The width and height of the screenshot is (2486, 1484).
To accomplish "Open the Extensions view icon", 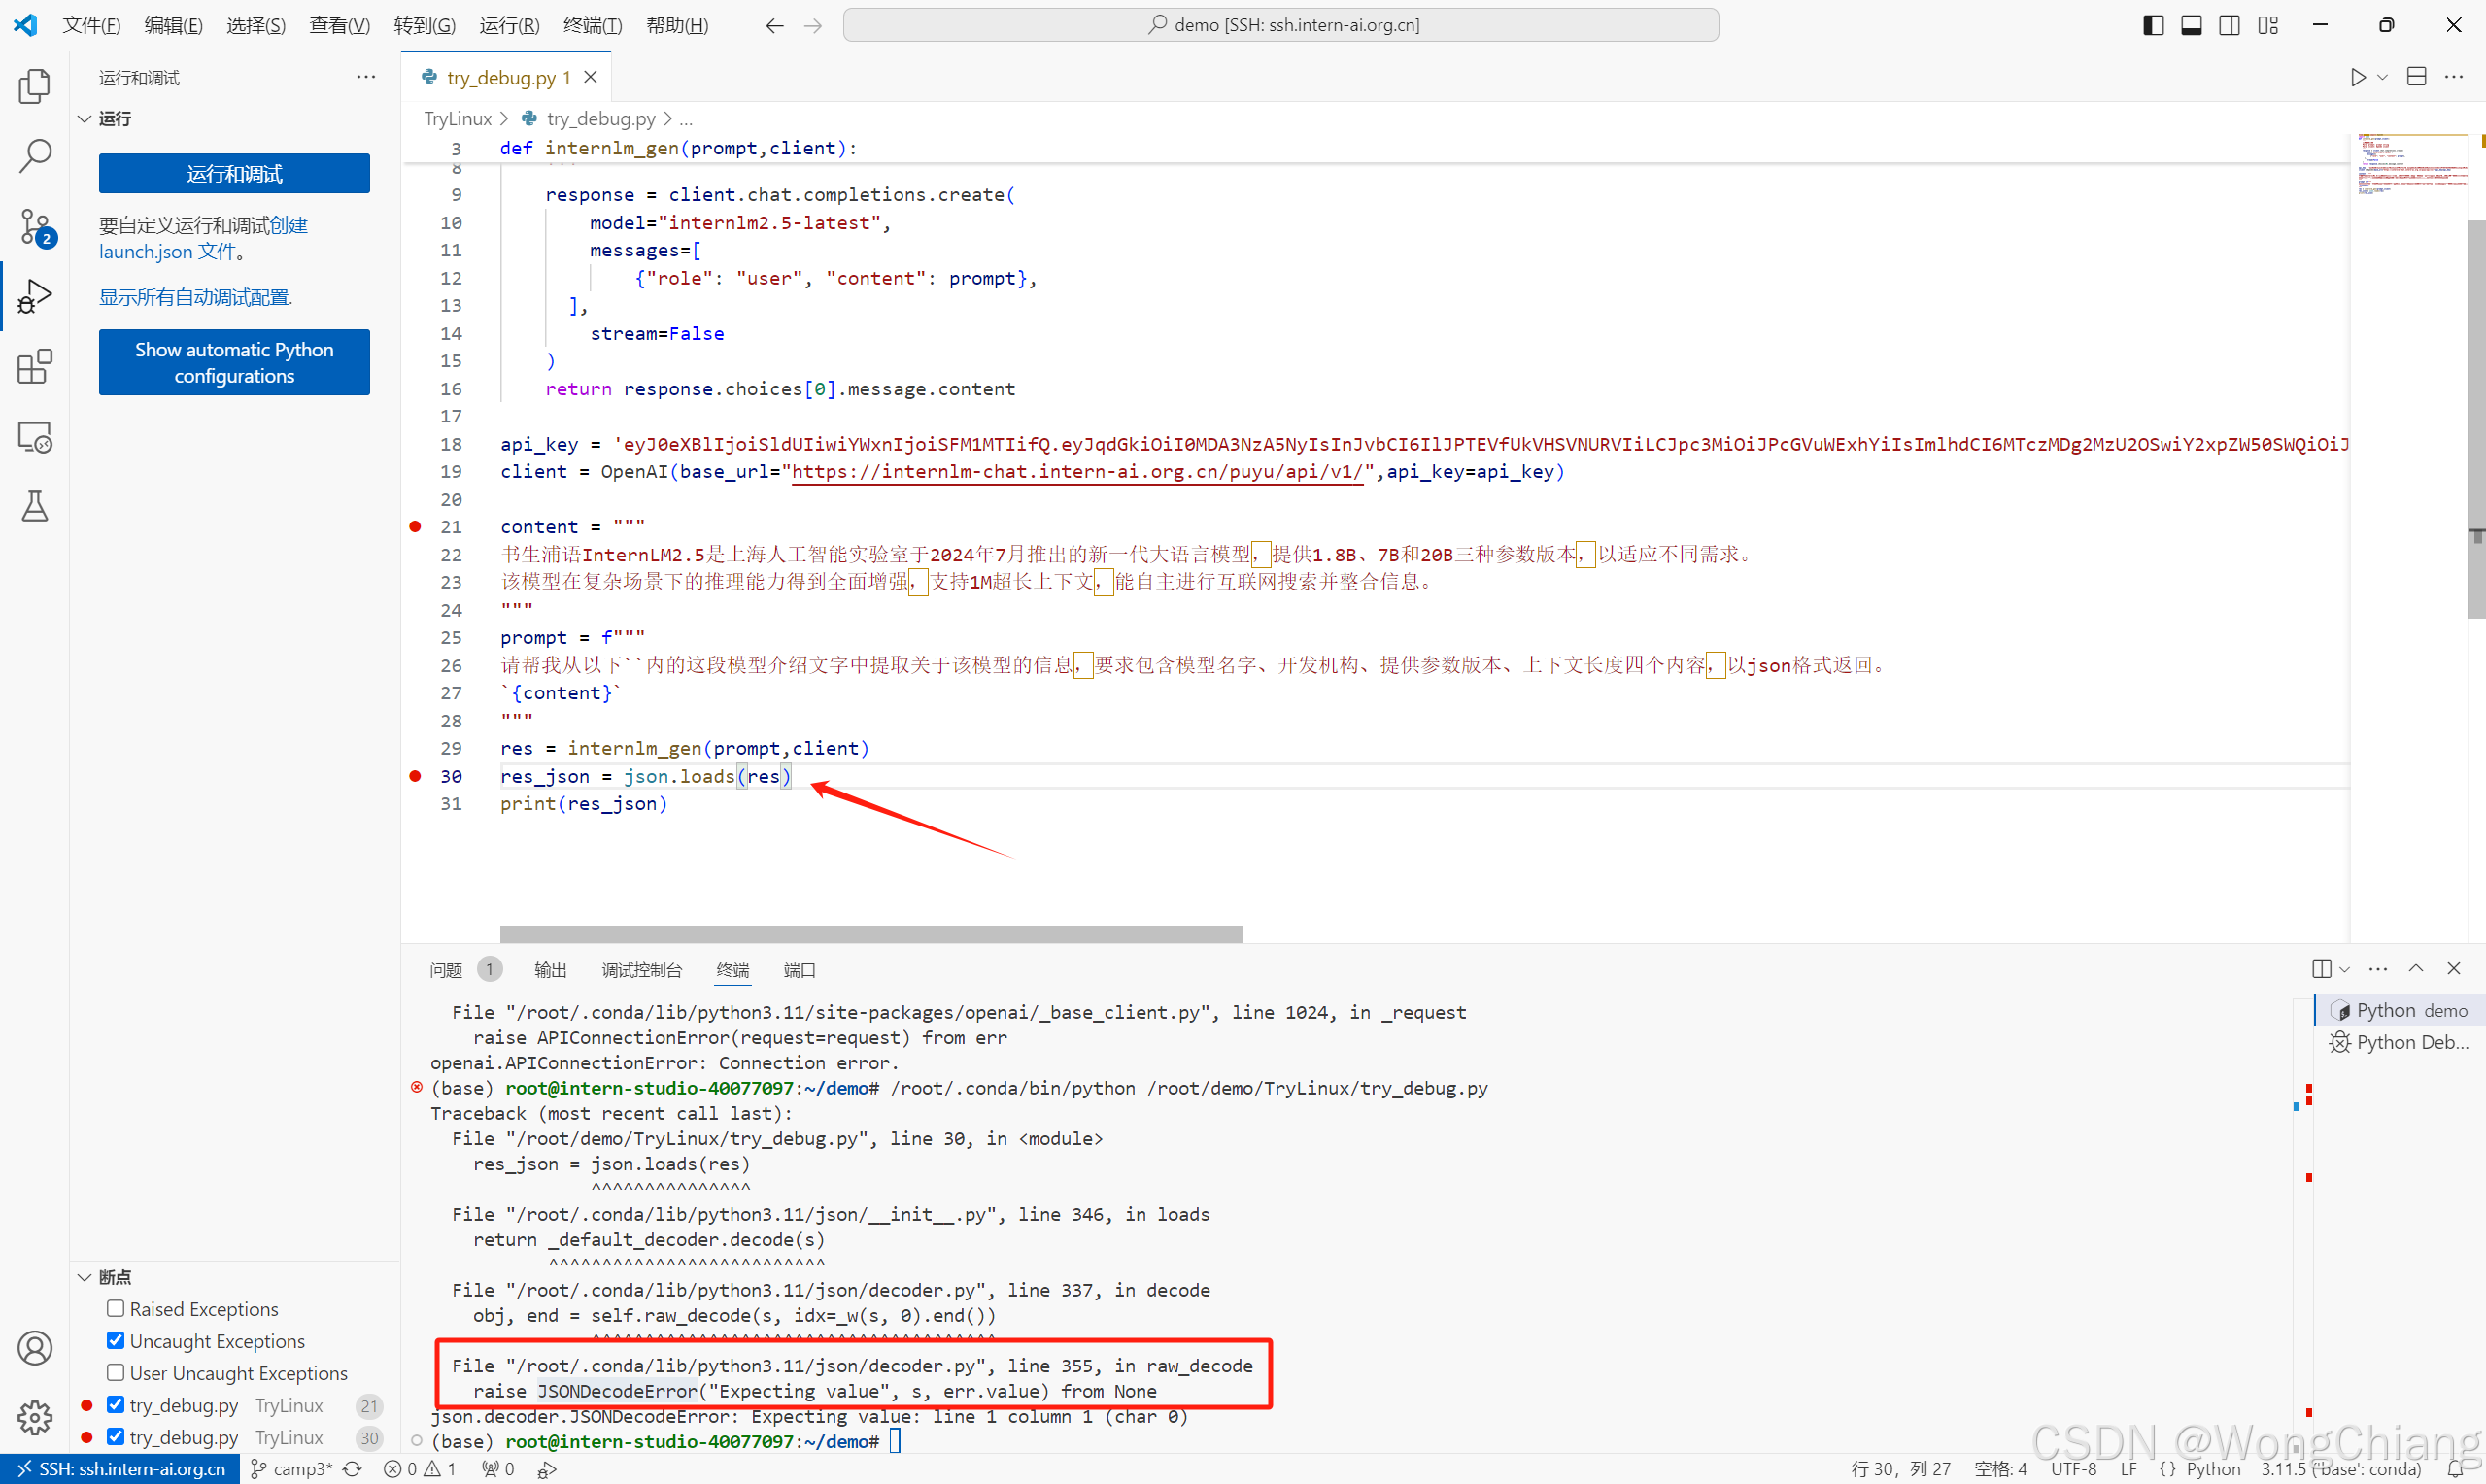I will click(35, 367).
